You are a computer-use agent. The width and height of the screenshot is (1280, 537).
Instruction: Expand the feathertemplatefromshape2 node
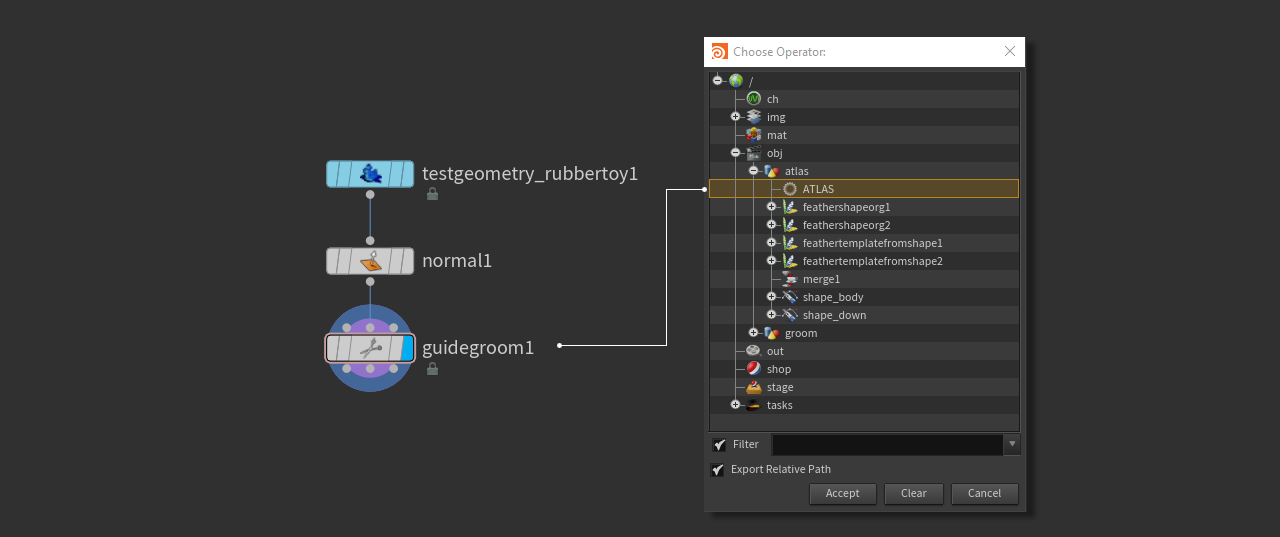coord(772,261)
